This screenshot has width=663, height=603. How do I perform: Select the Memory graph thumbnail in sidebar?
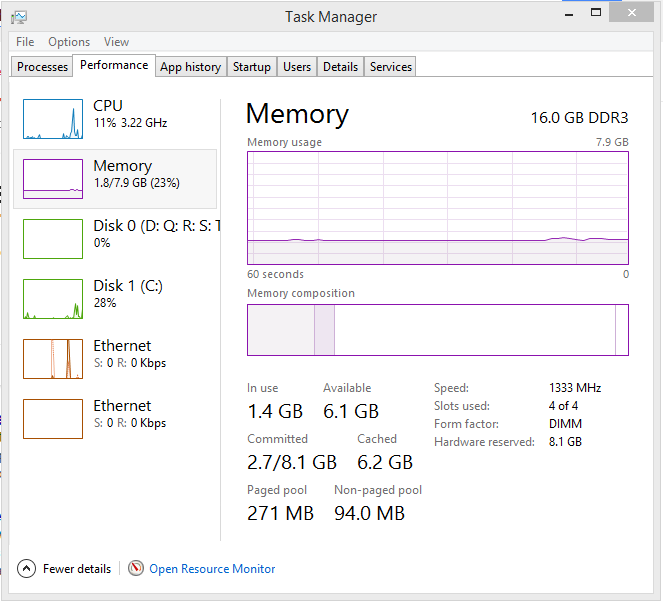click(x=53, y=179)
